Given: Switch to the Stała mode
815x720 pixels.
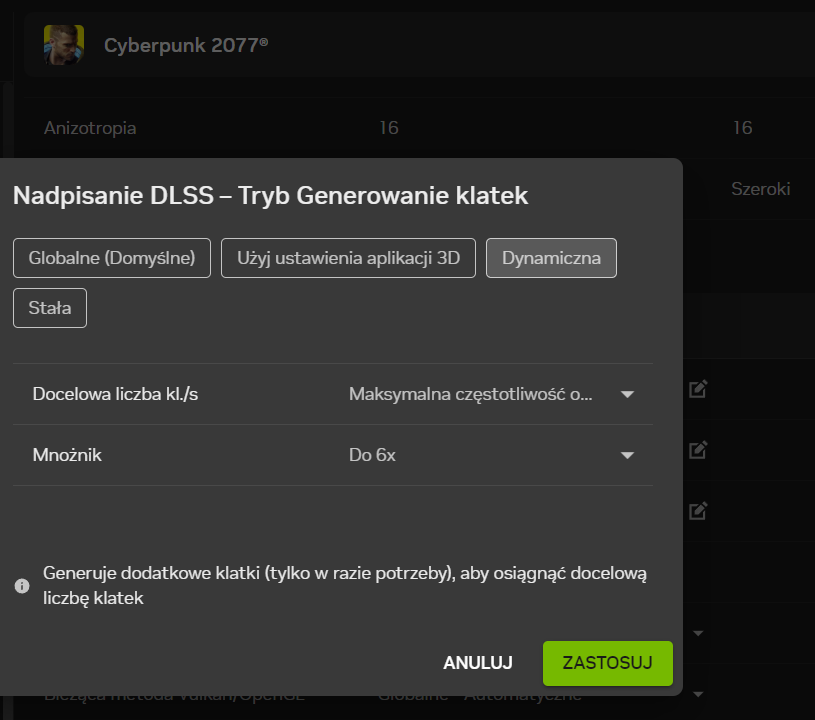Looking at the screenshot, I should pyautogui.click(x=50, y=308).
